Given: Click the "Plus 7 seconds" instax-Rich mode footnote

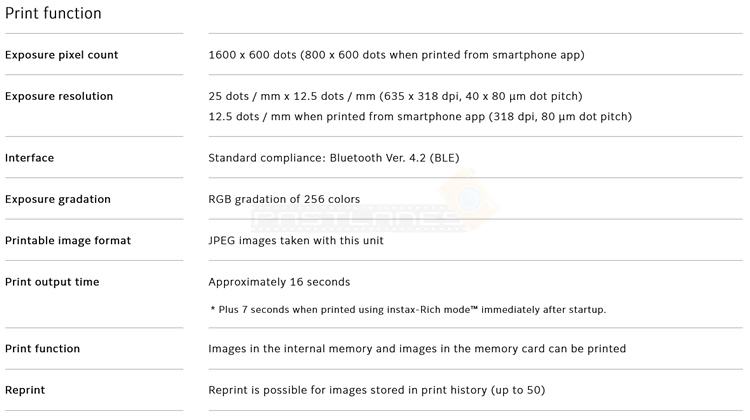Looking at the screenshot, I should (408, 310).
